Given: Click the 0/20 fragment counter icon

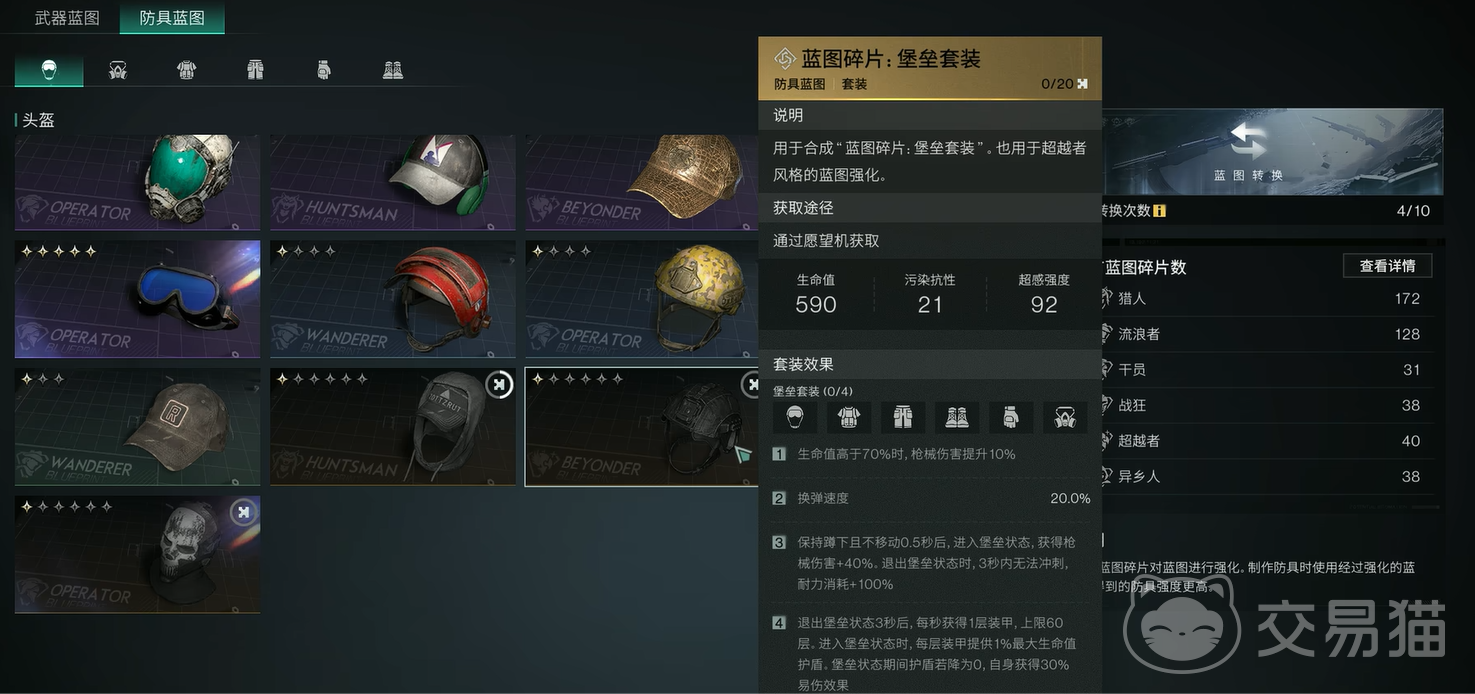Looking at the screenshot, I should [x=1082, y=84].
